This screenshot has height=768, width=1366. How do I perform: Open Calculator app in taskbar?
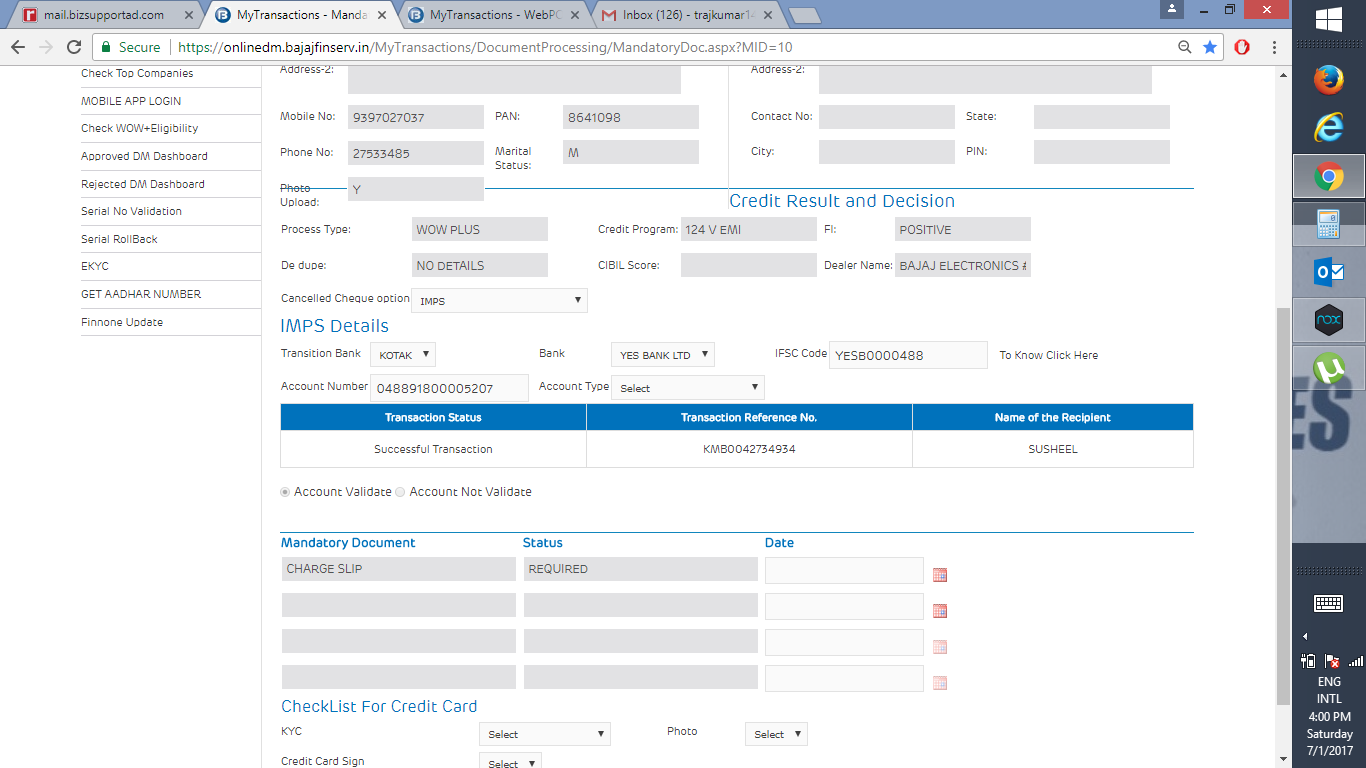tap(1328, 225)
